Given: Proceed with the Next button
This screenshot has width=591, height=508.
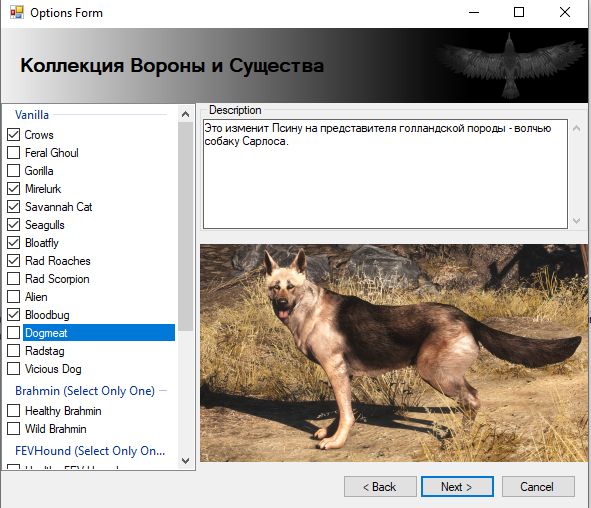Looking at the screenshot, I should coord(457,487).
